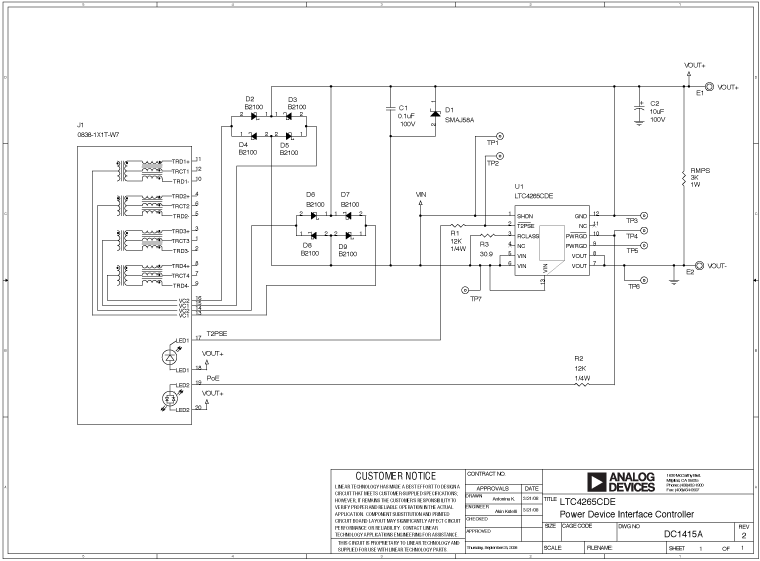Click drawing number DC1415A

pyautogui.click(x=683, y=534)
